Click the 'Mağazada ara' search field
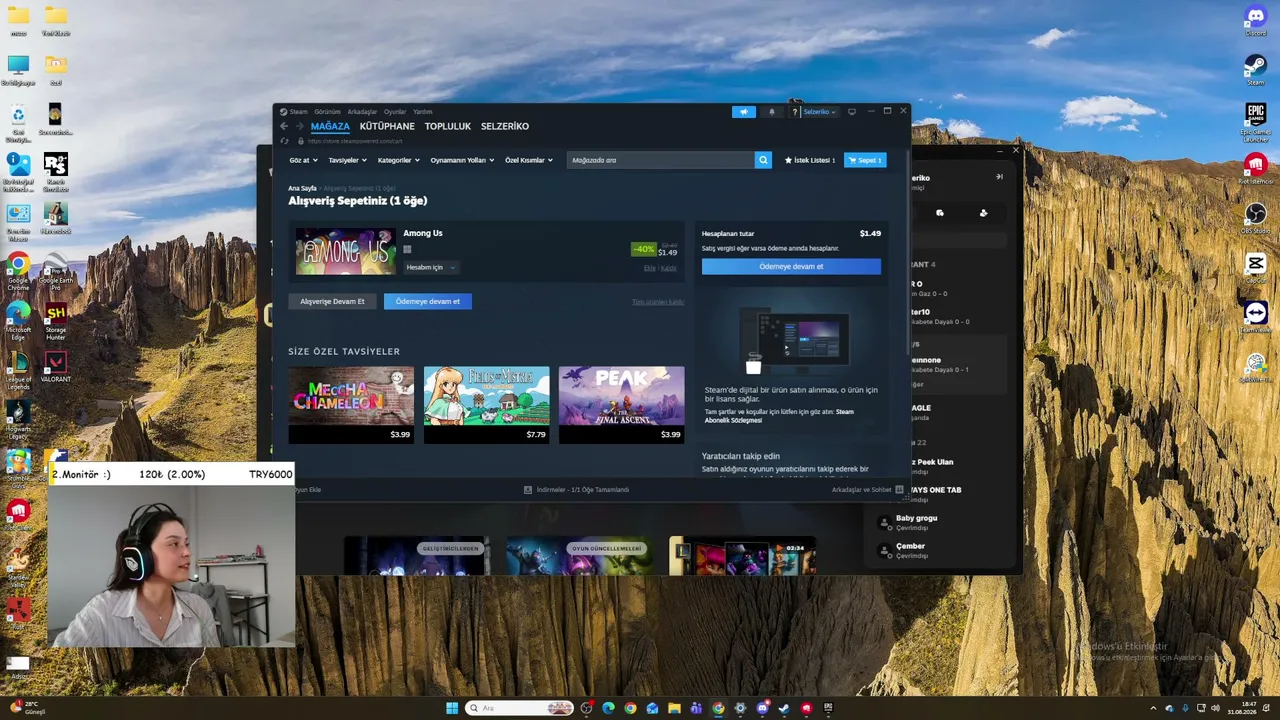 coord(660,160)
